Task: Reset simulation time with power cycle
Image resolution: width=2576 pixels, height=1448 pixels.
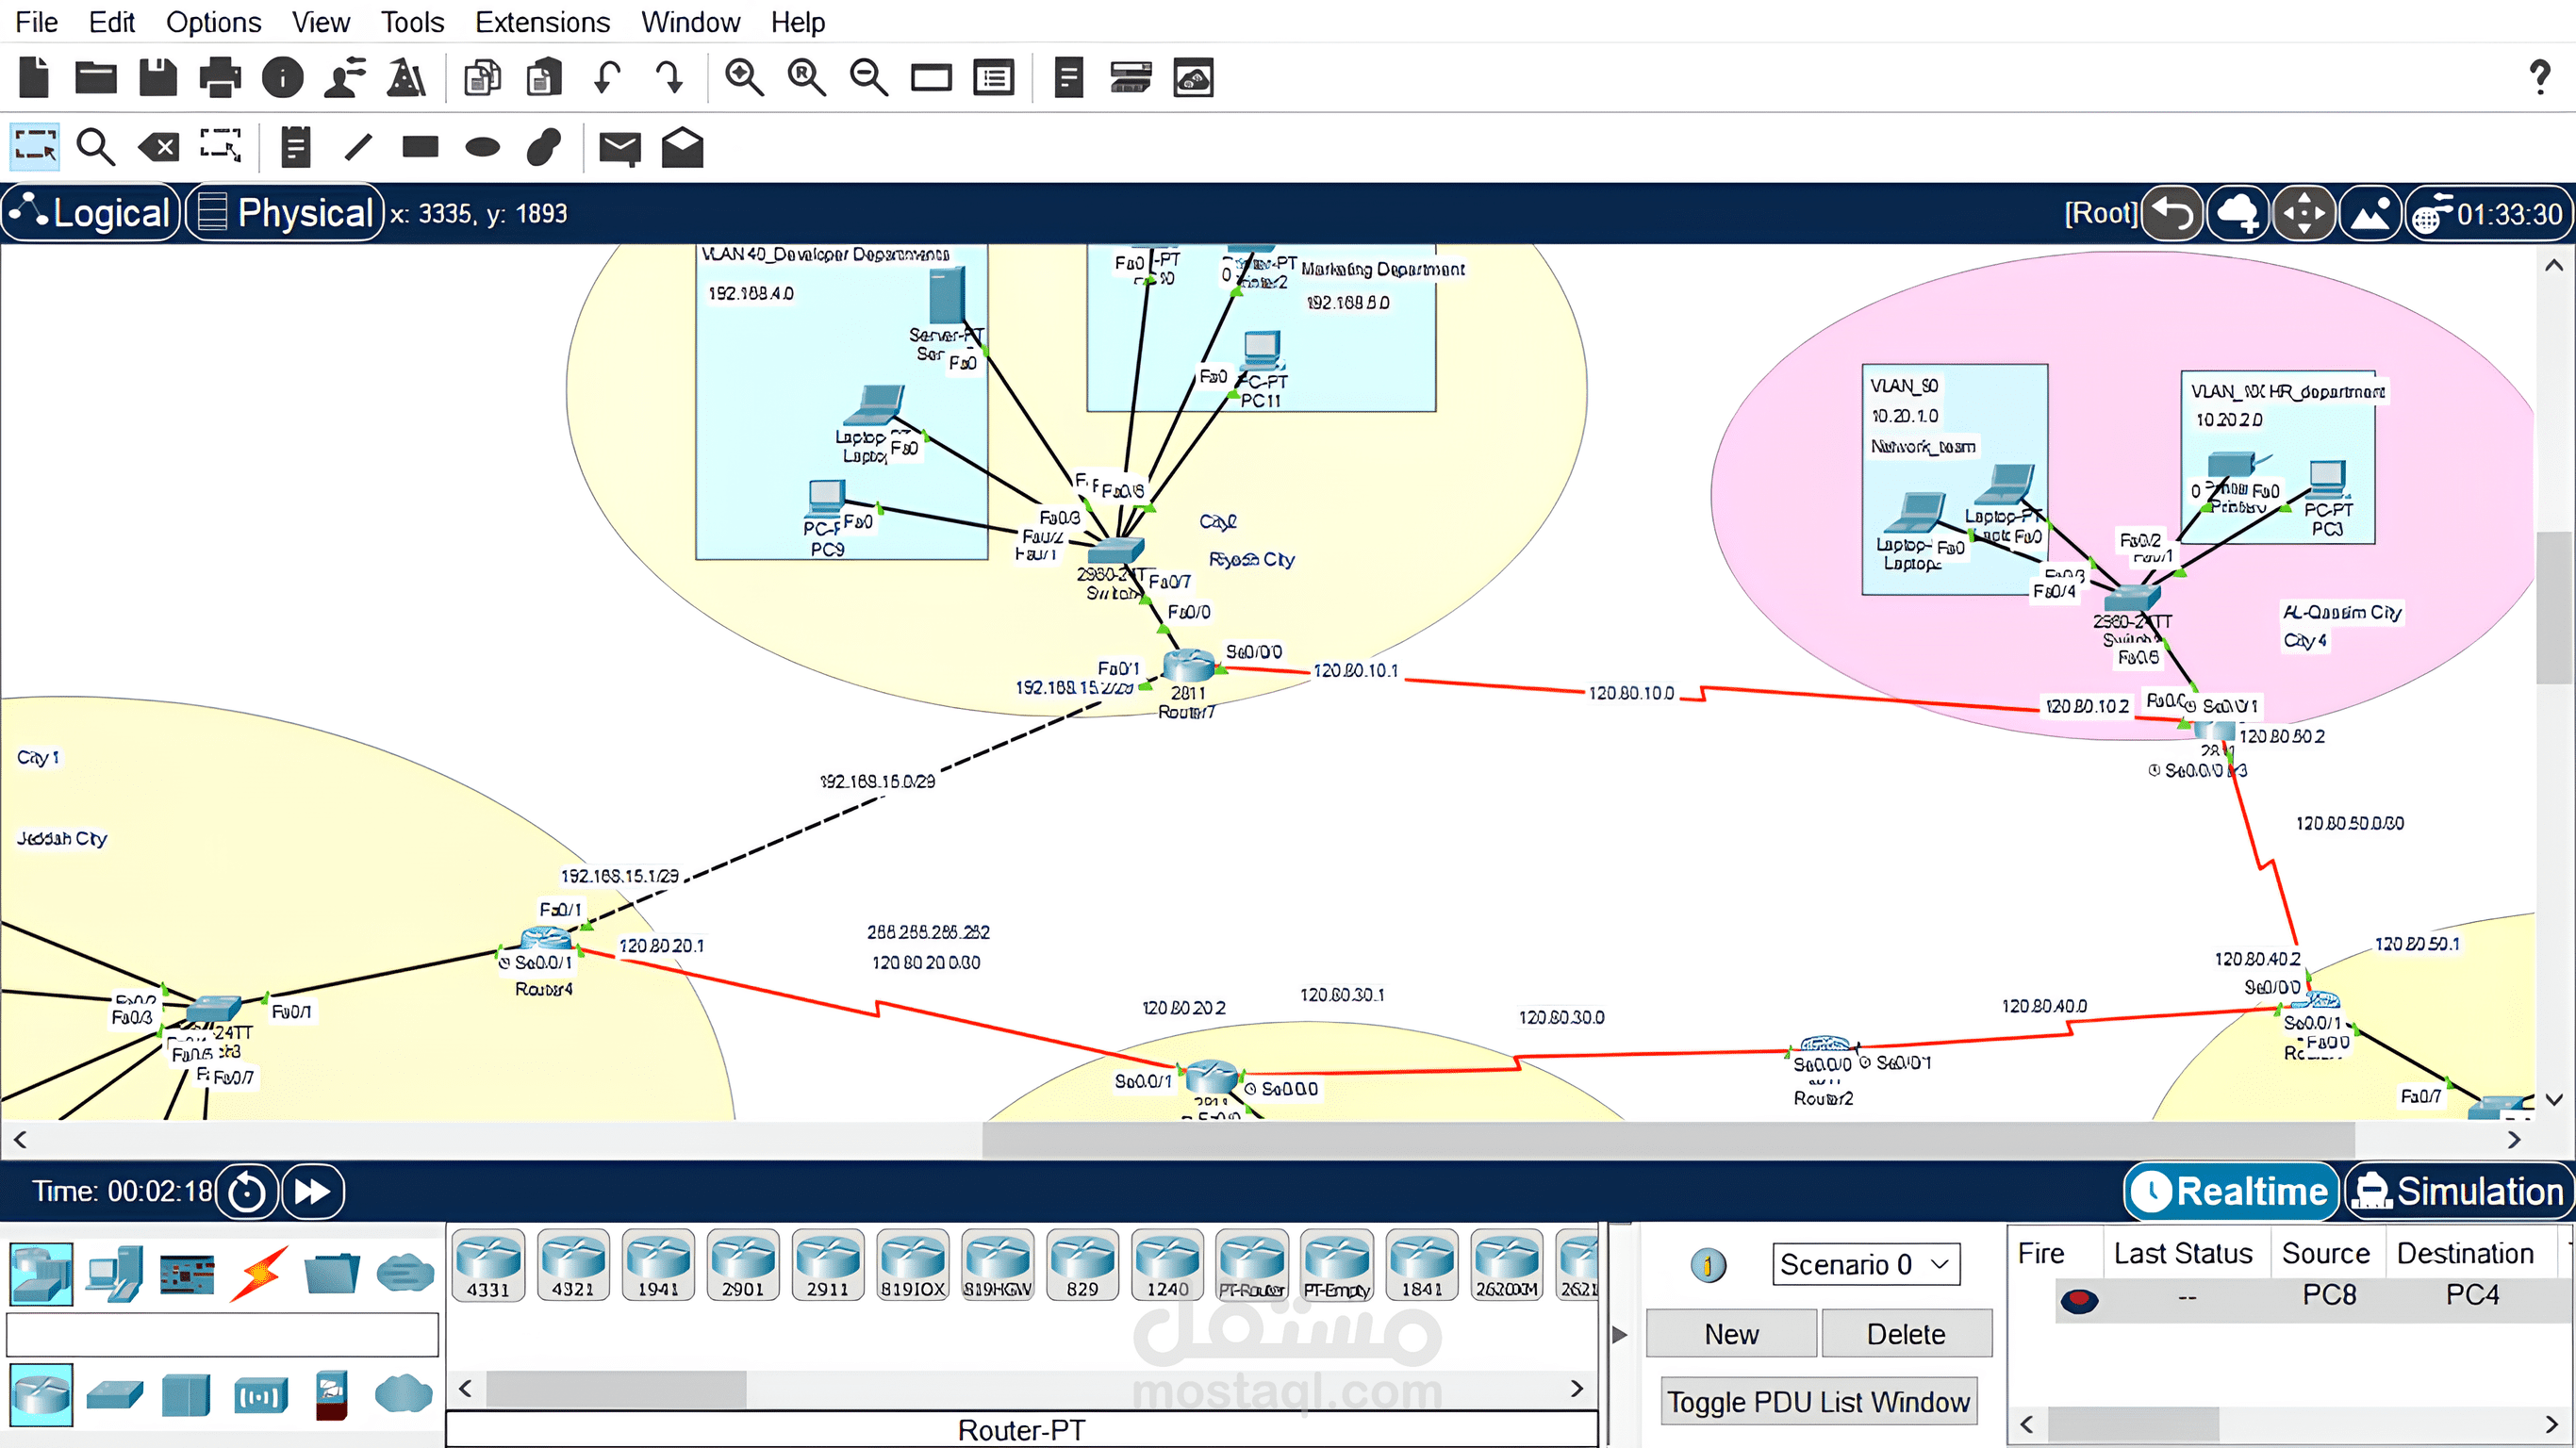Action: coord(246,1191)
